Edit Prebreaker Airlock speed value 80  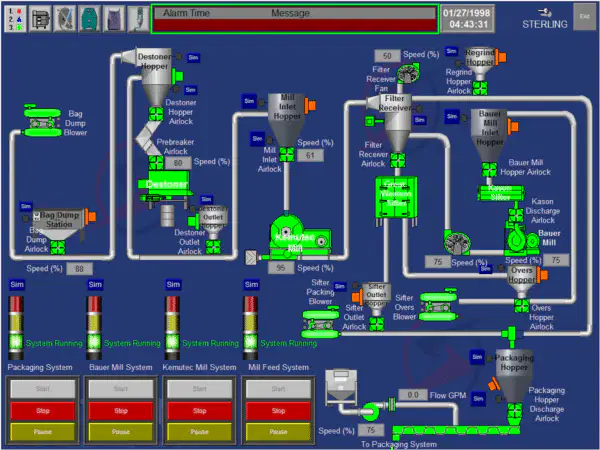click(x=178, y=163)
